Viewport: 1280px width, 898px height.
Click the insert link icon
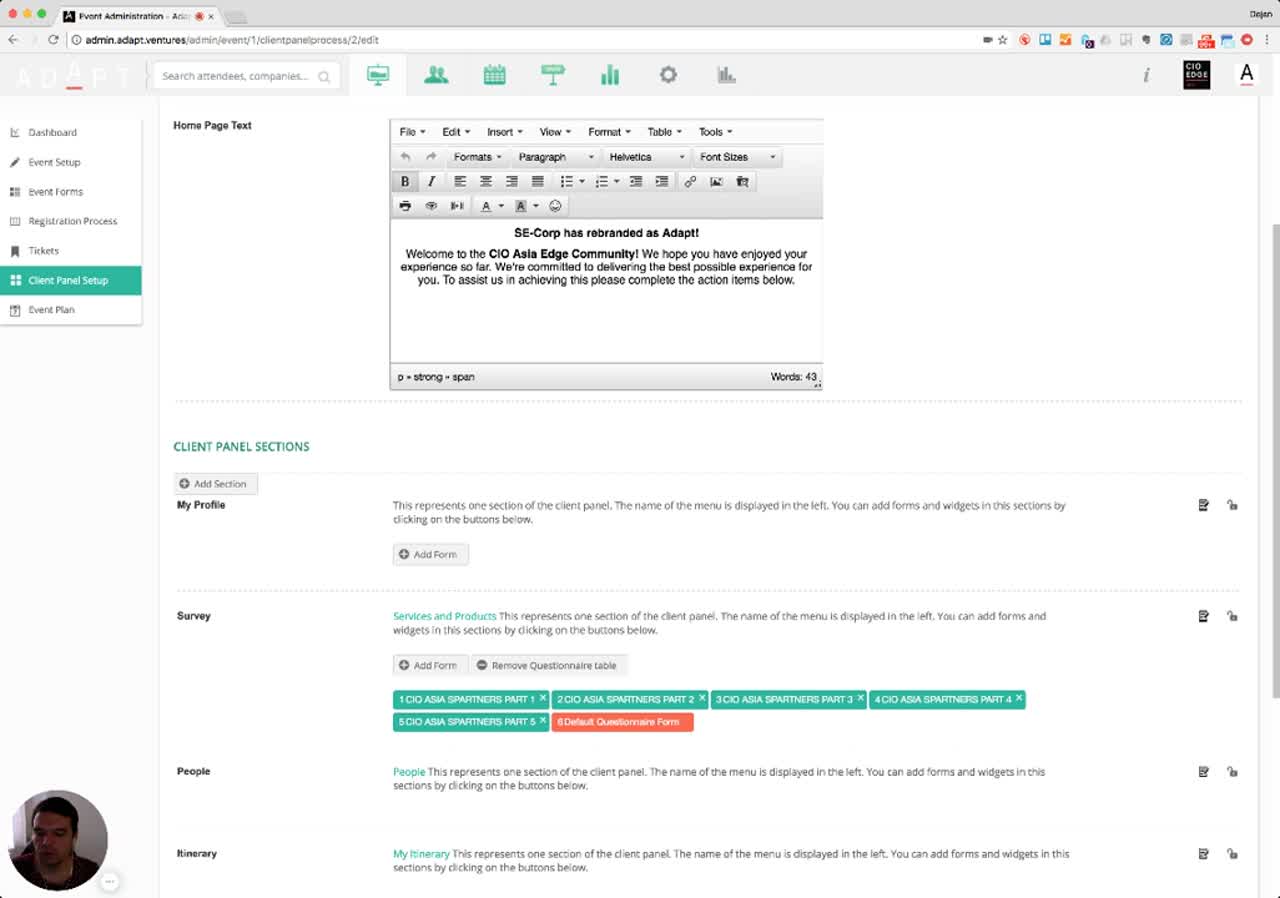point(690,181)
